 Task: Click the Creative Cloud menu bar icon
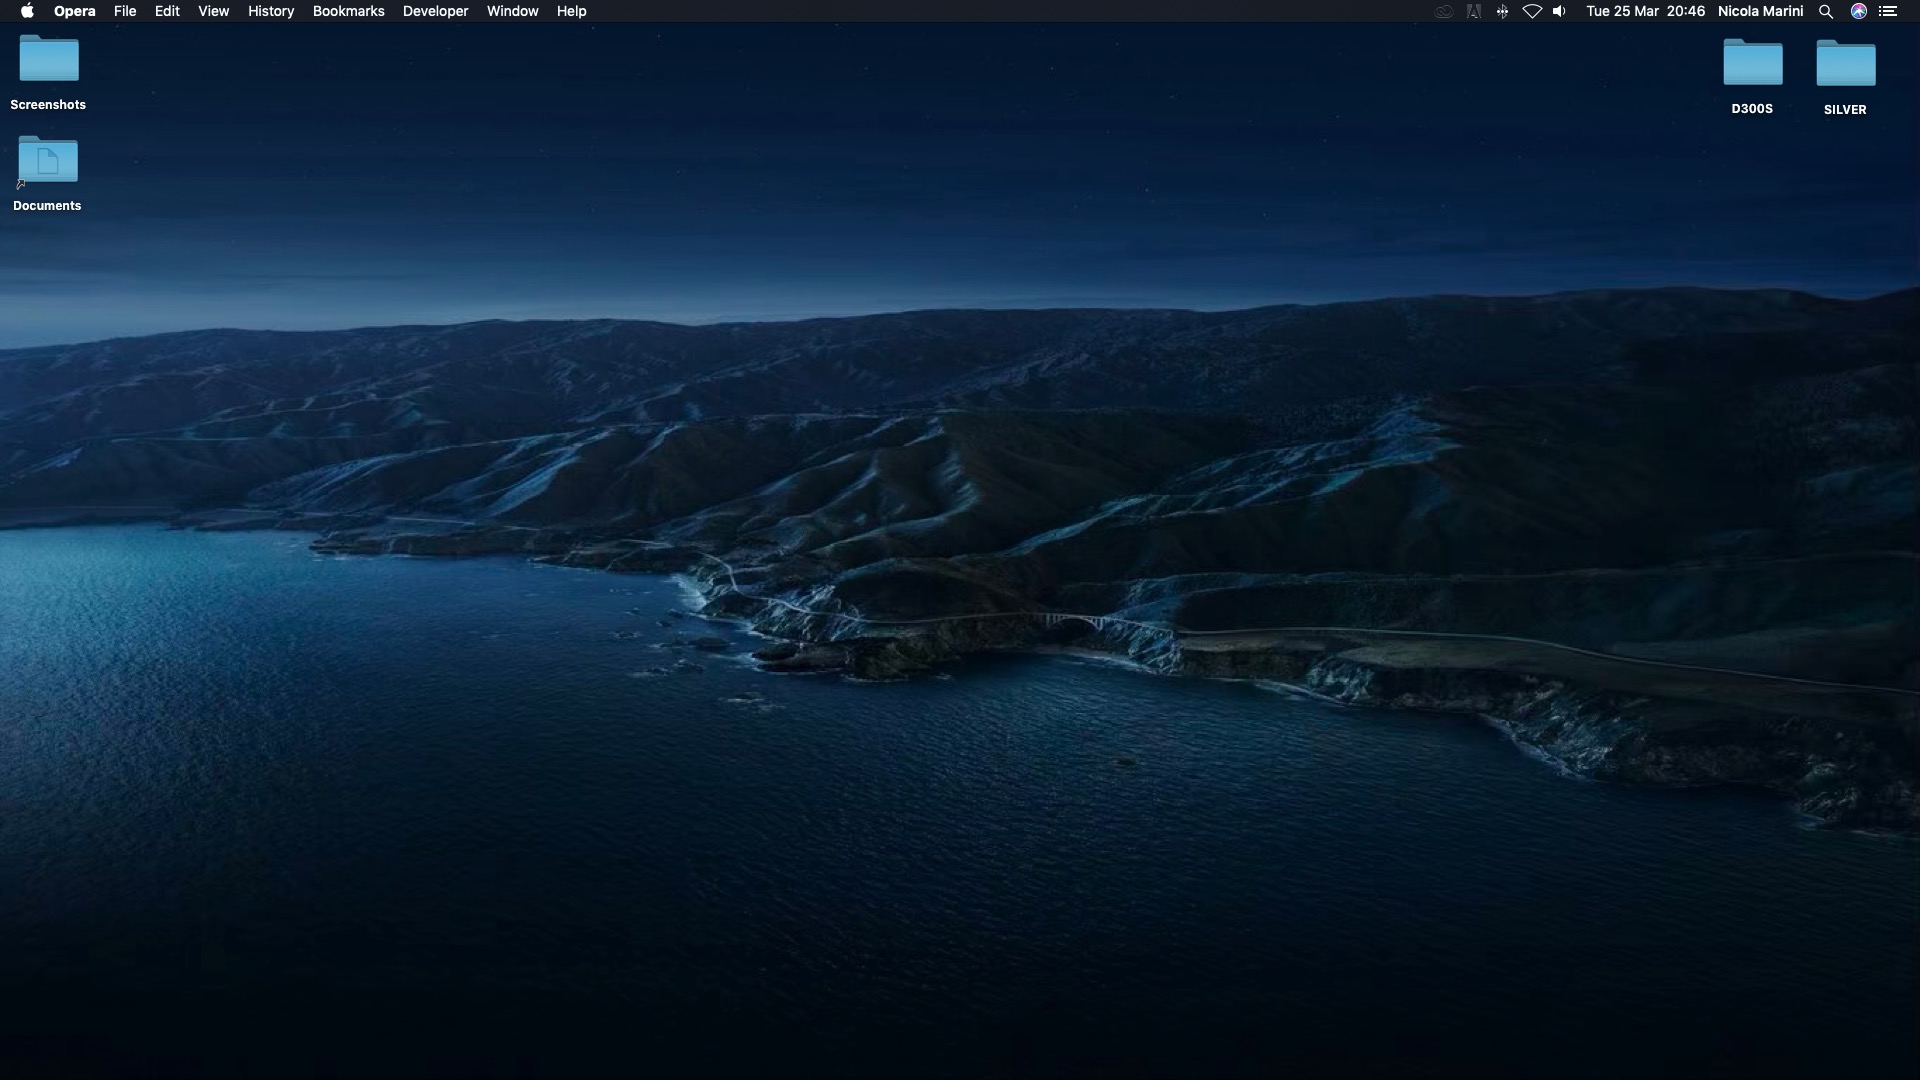(x=1444, y=11)
